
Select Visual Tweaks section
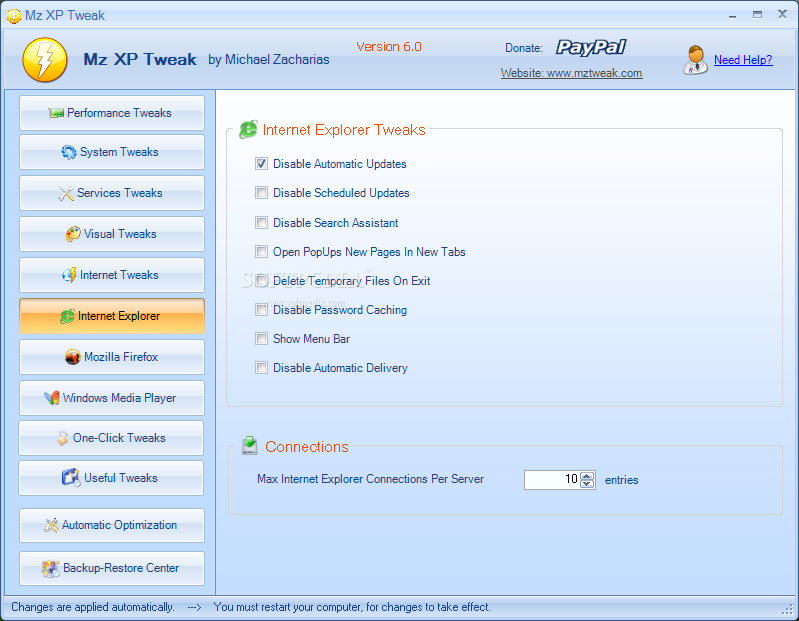click(112, 234)
